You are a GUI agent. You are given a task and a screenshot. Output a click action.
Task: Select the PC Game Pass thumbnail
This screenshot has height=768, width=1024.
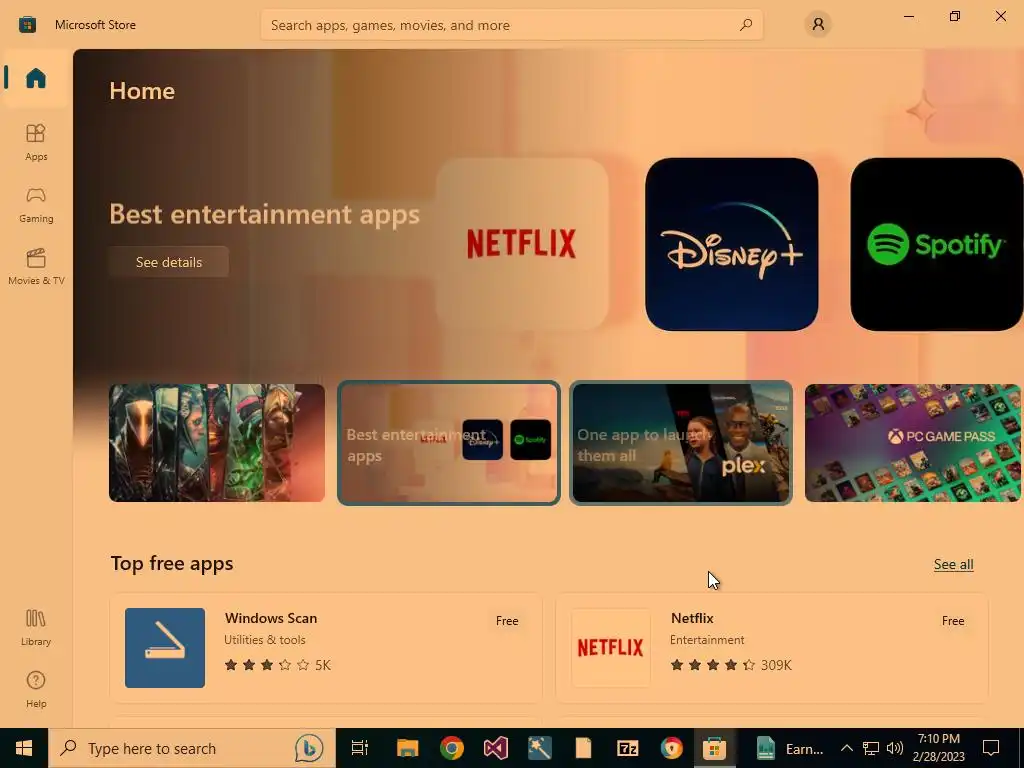(x=913, y=443)
